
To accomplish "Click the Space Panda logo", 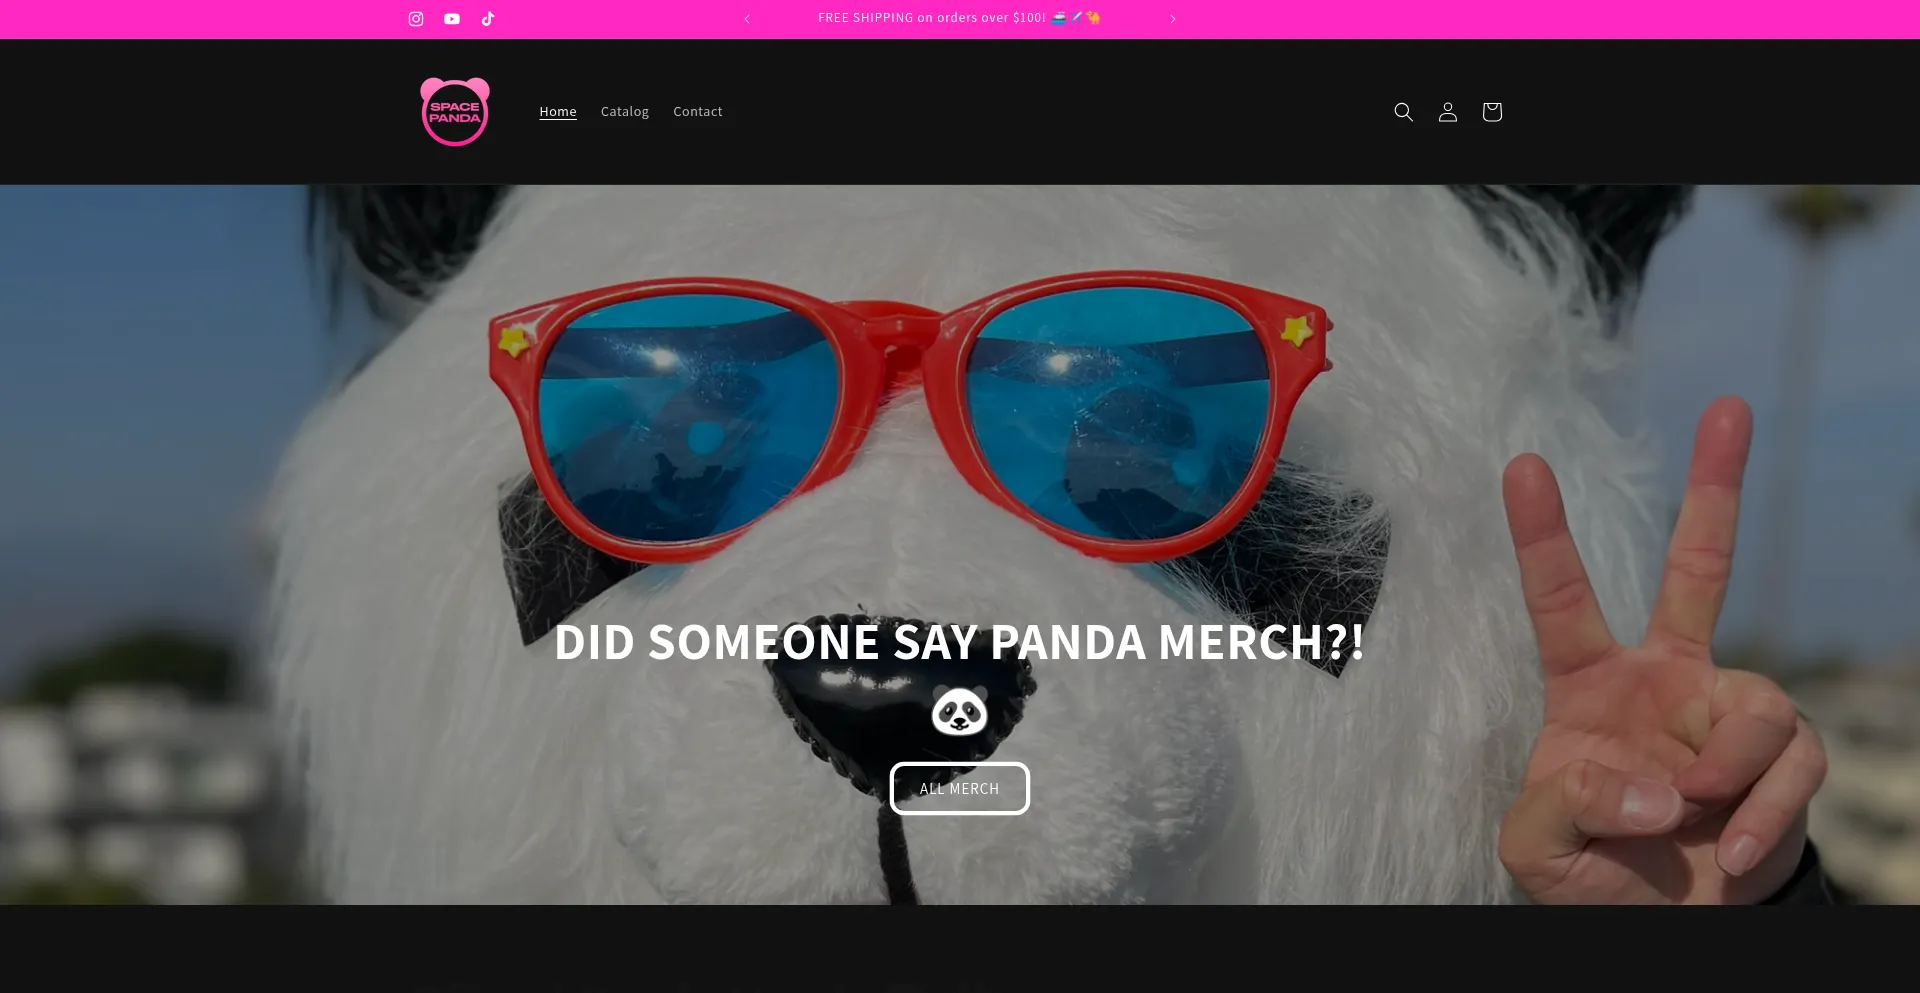I will click(x=455, y=112).
